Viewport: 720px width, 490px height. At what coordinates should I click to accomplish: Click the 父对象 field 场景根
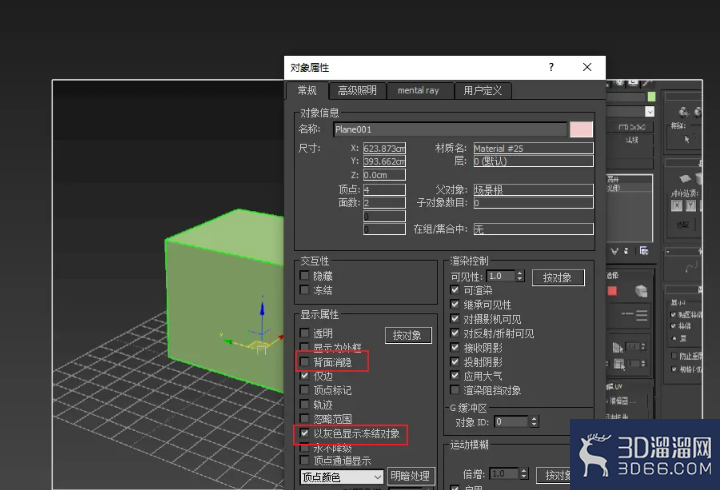pos(534,190)
